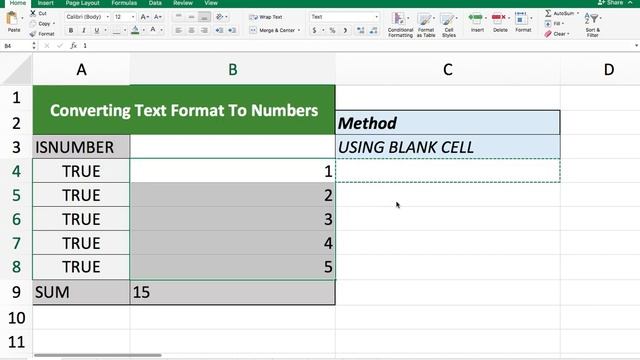
Task: Apply the green fill color
Action: click(x=135, y=30)
